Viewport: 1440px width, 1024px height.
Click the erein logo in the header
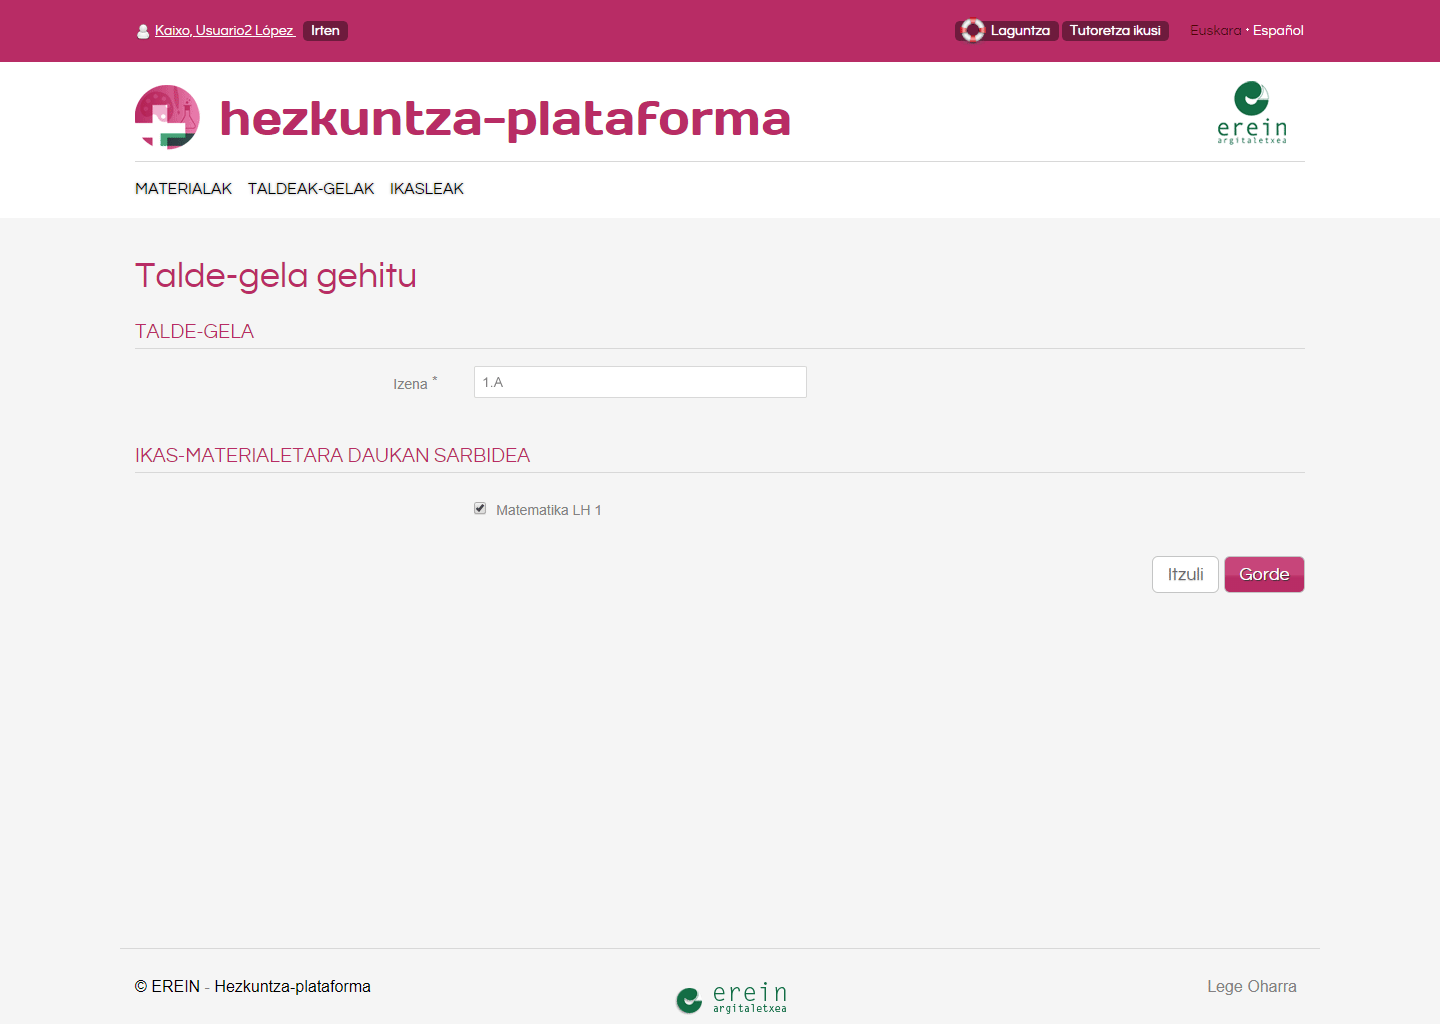click(1251, 113)
